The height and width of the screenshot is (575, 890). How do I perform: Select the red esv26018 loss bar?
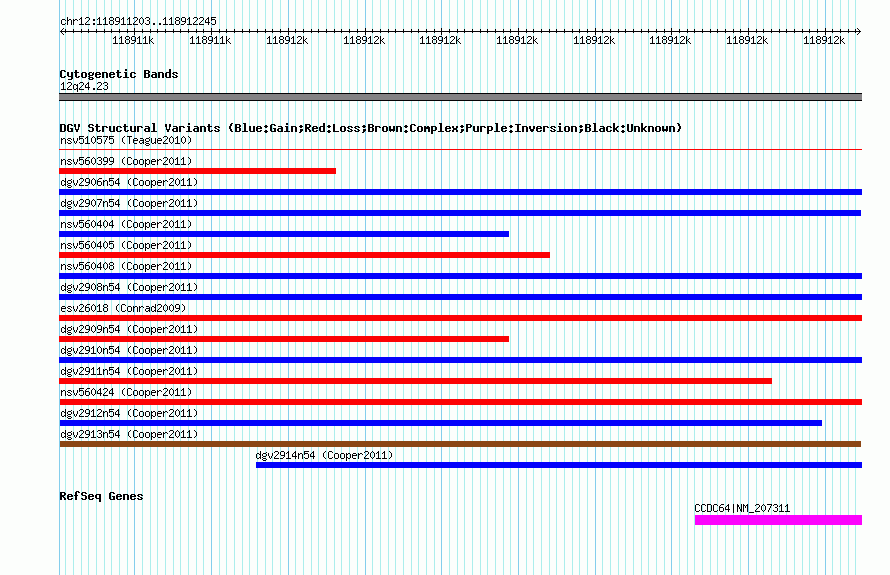(460, 318)
